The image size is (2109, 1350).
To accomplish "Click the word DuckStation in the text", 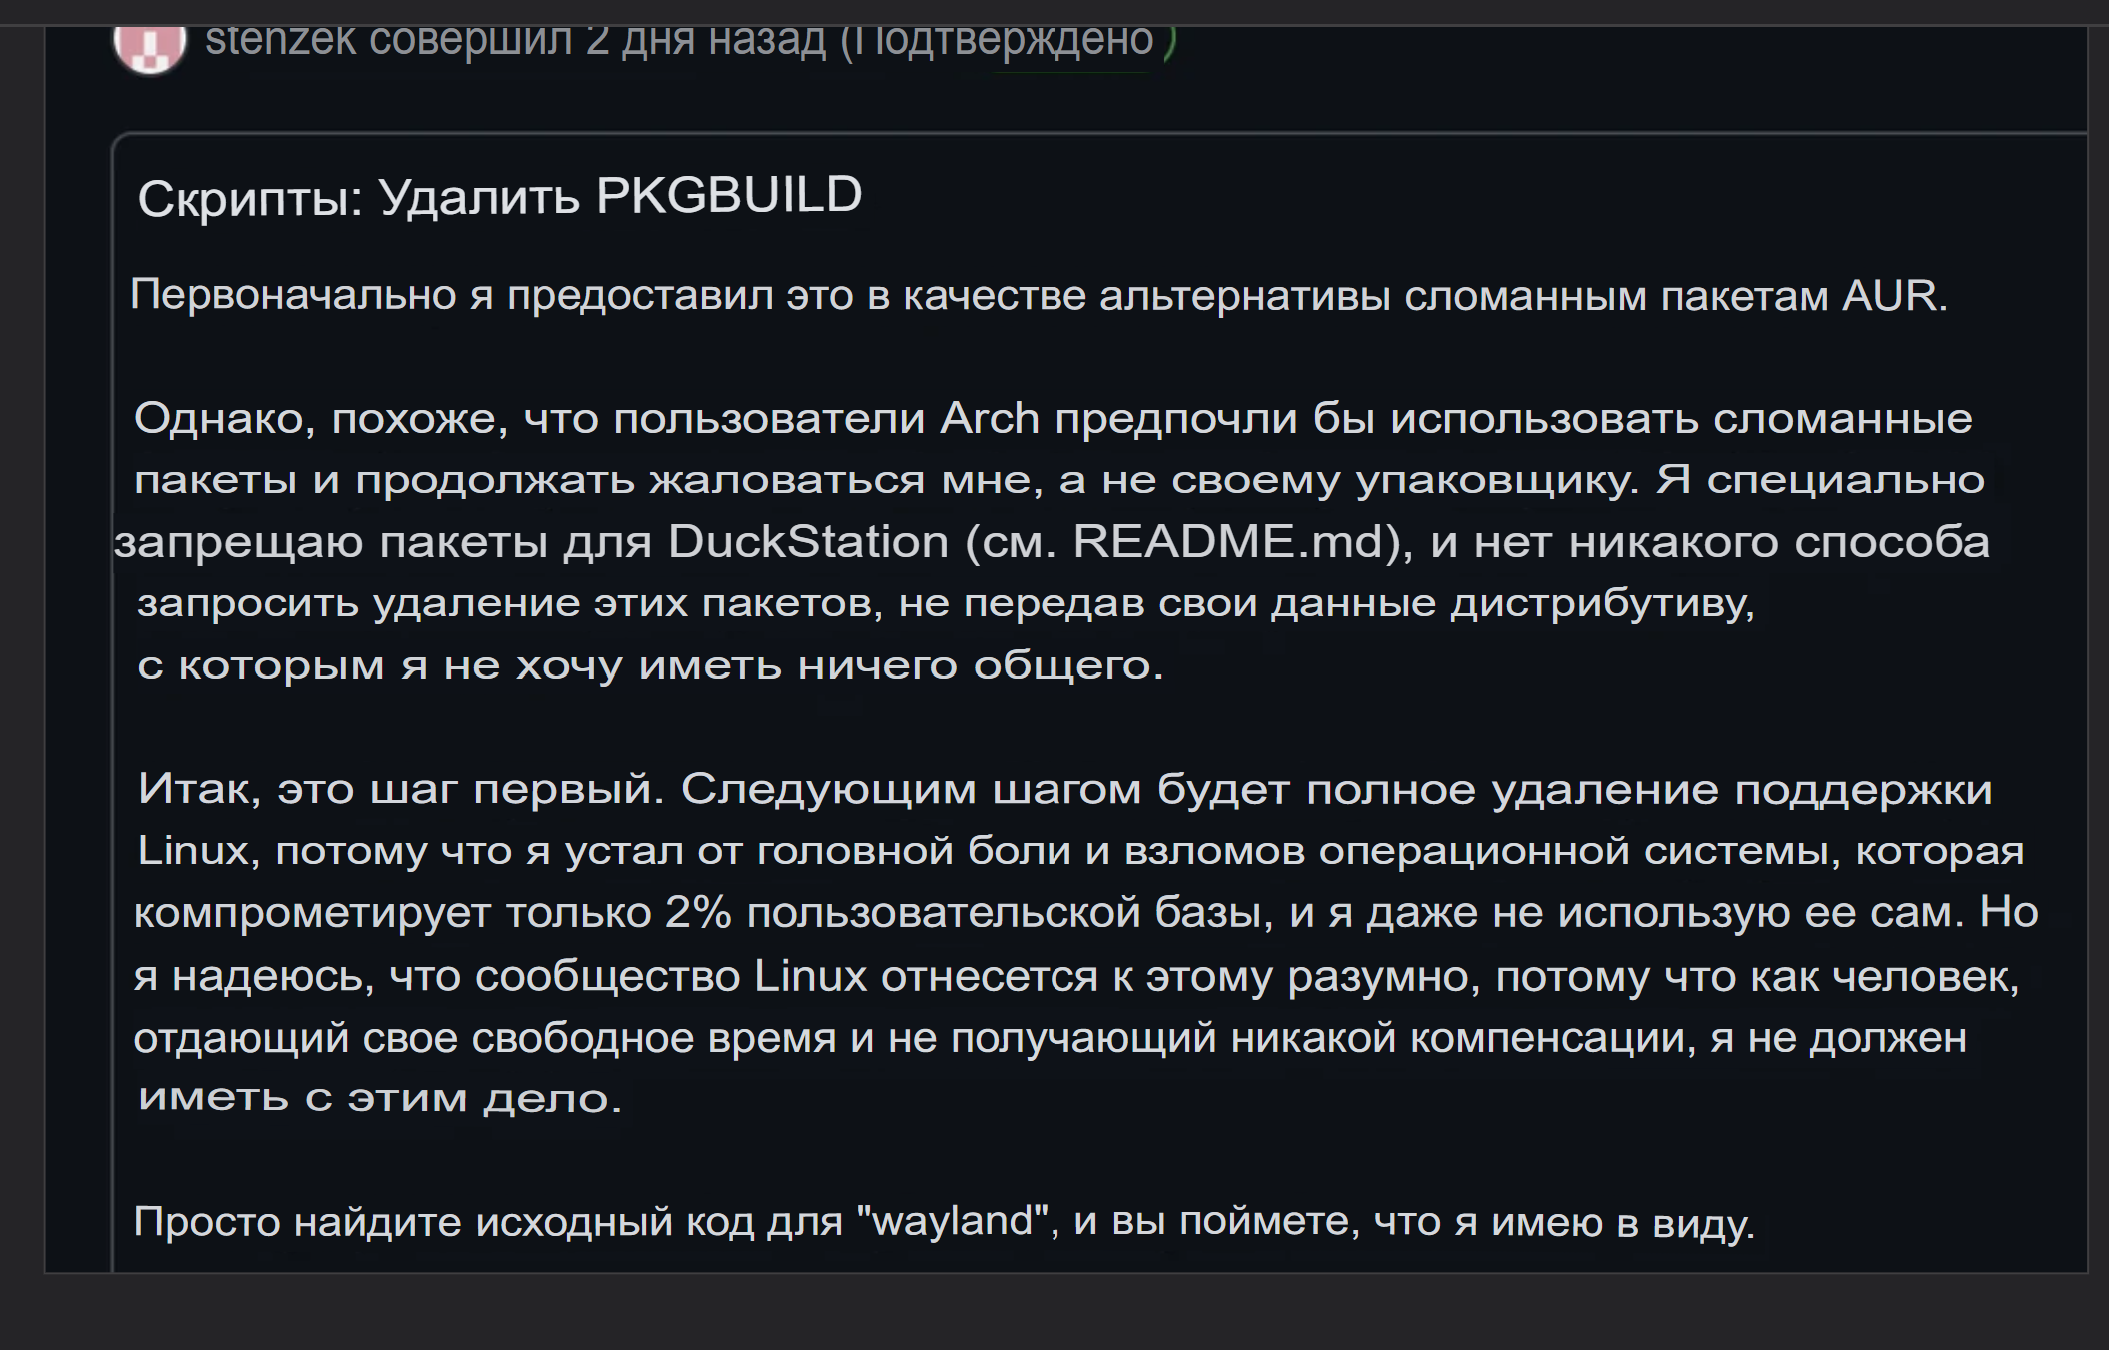I will (808, 541).
